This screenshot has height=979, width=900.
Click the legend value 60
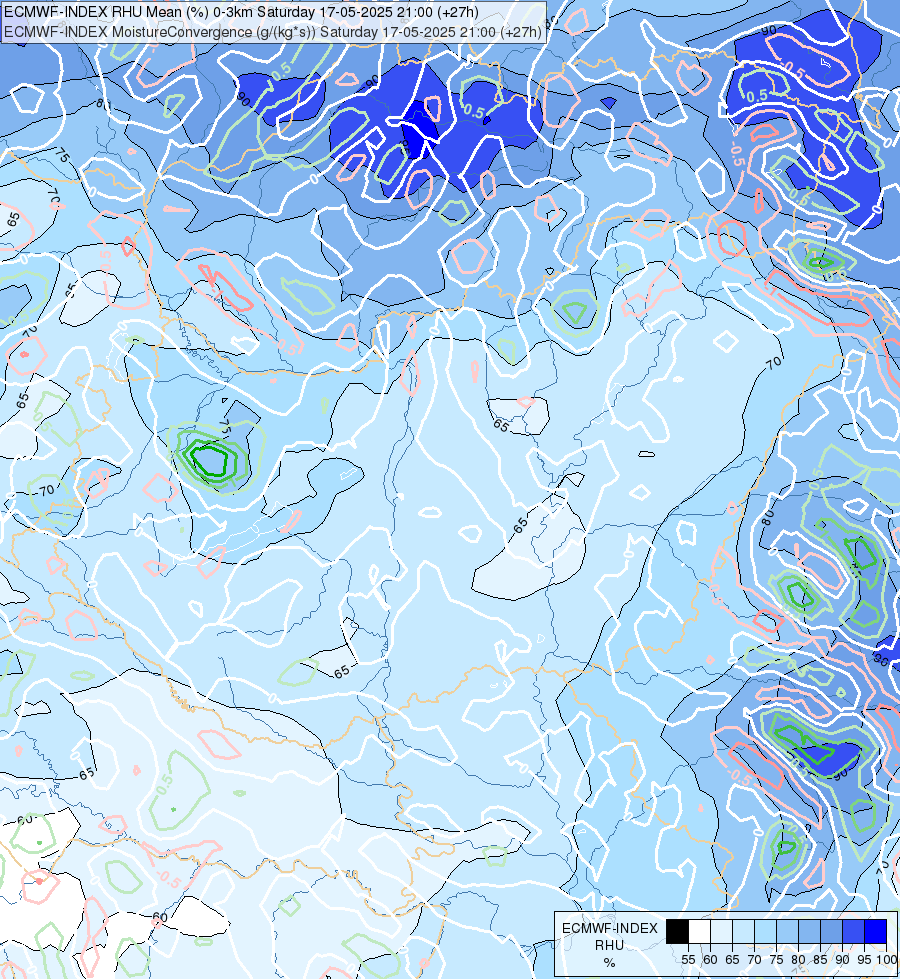tap(710, 960)
